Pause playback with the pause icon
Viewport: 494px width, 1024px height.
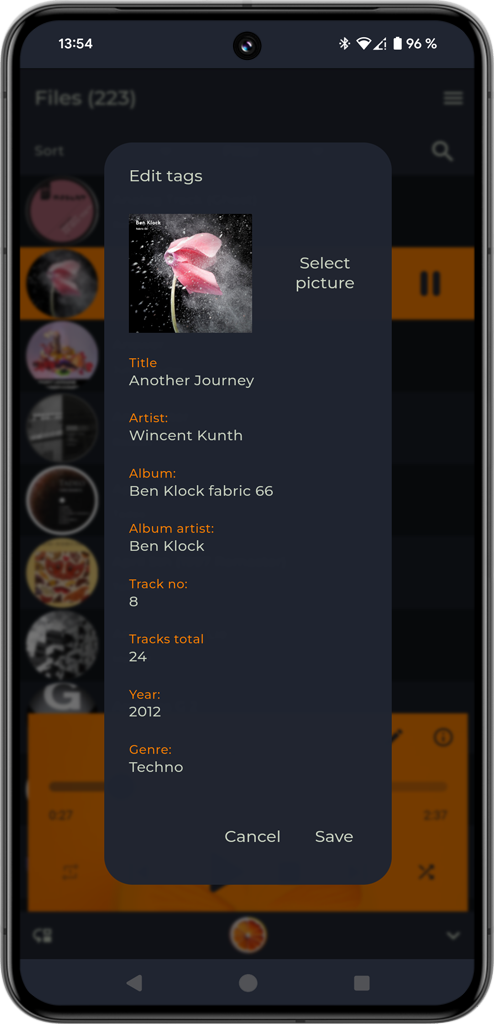point(430,283)
